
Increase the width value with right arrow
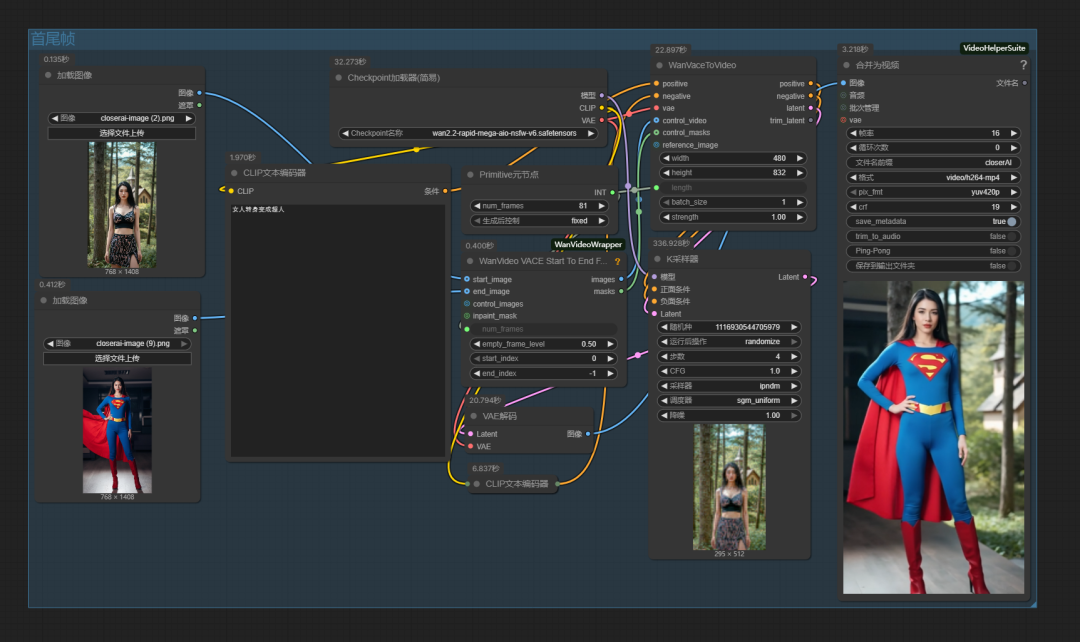pos(799,158)
